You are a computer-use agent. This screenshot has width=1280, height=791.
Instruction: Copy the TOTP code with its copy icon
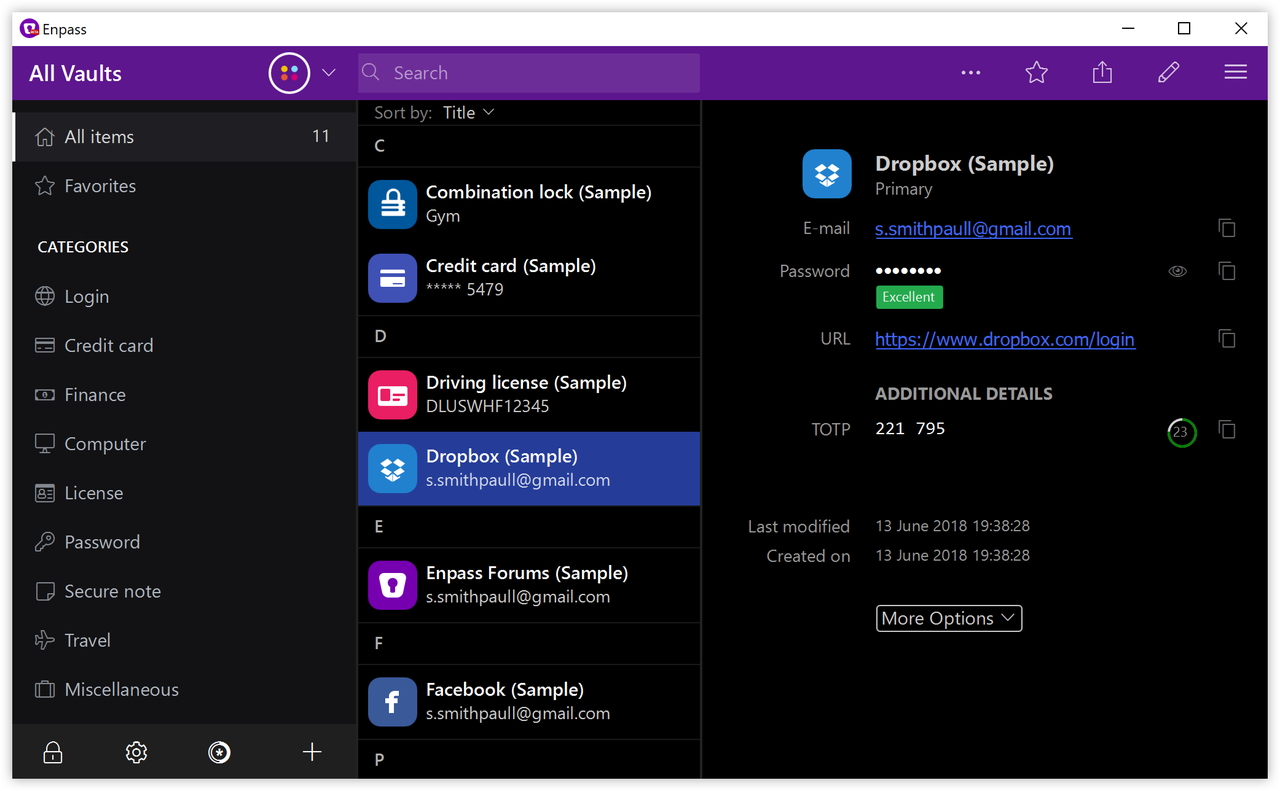(1227, 430)
